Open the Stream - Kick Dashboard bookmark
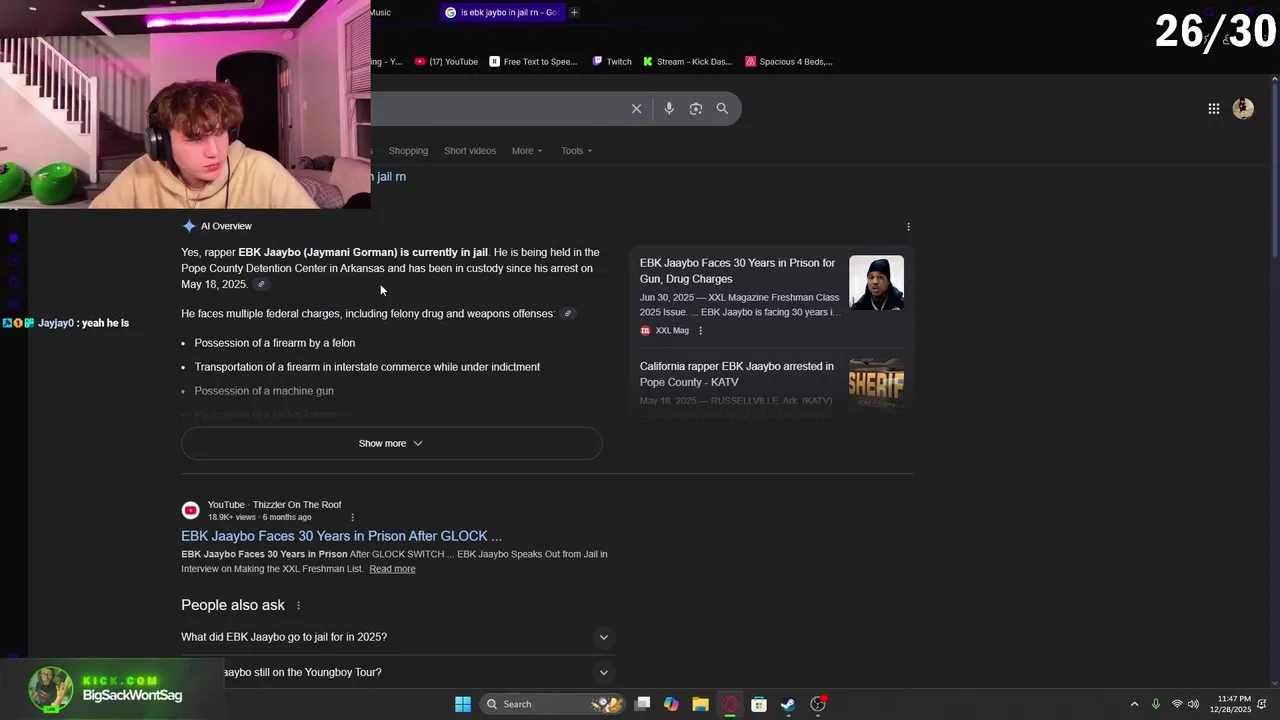This screenshot has width=1280, height=720. [x=688, y=62]
